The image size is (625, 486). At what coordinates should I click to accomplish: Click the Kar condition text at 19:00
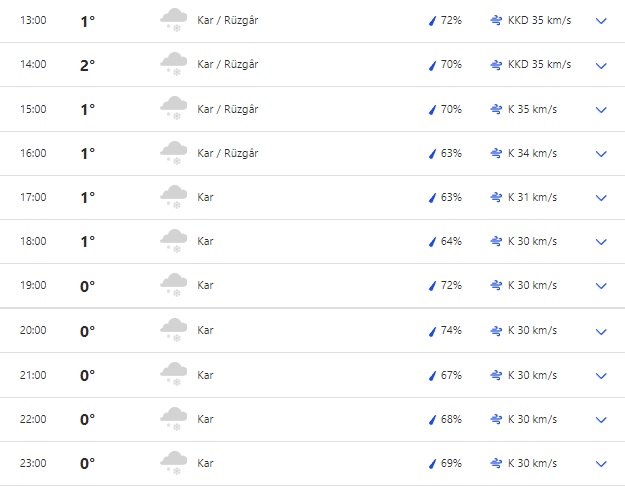point(206,286)
